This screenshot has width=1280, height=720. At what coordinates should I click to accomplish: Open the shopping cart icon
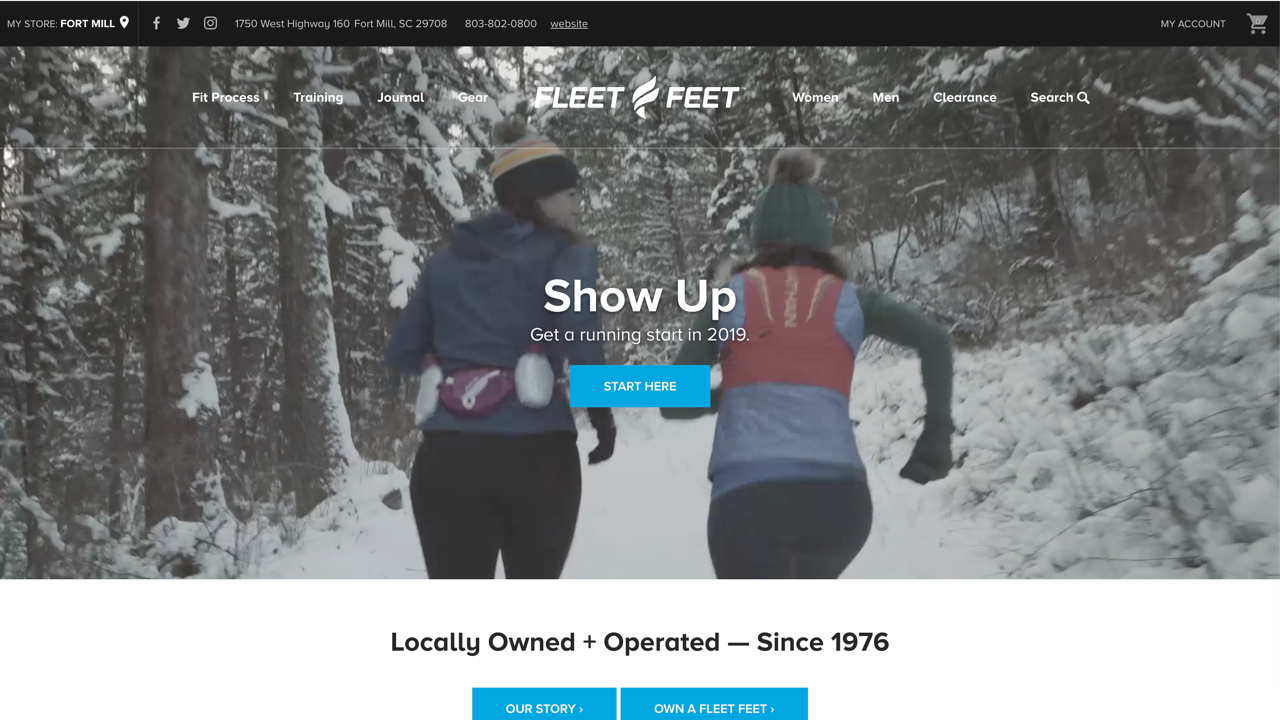[x=1257, y=23]
